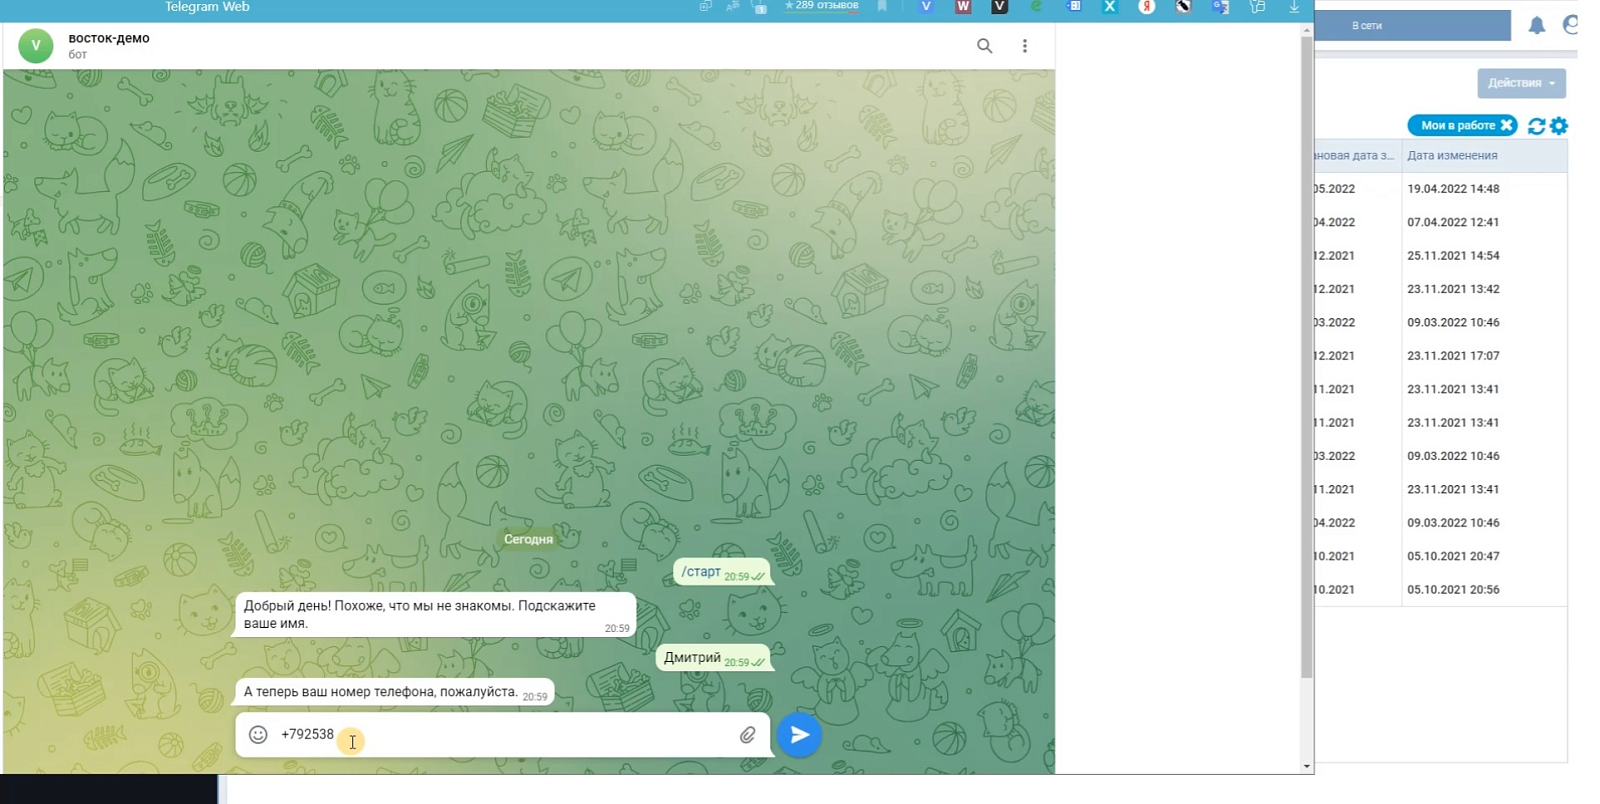Click the notifications bell icon
Screen dimensions: 1600x804
pyautogui.click(x=1537, y=26)
